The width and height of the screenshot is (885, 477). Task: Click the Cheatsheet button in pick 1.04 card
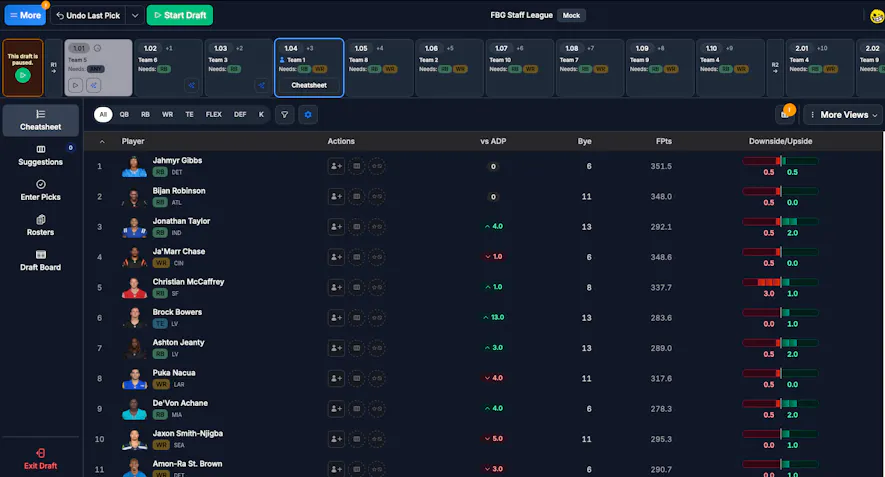309,85
